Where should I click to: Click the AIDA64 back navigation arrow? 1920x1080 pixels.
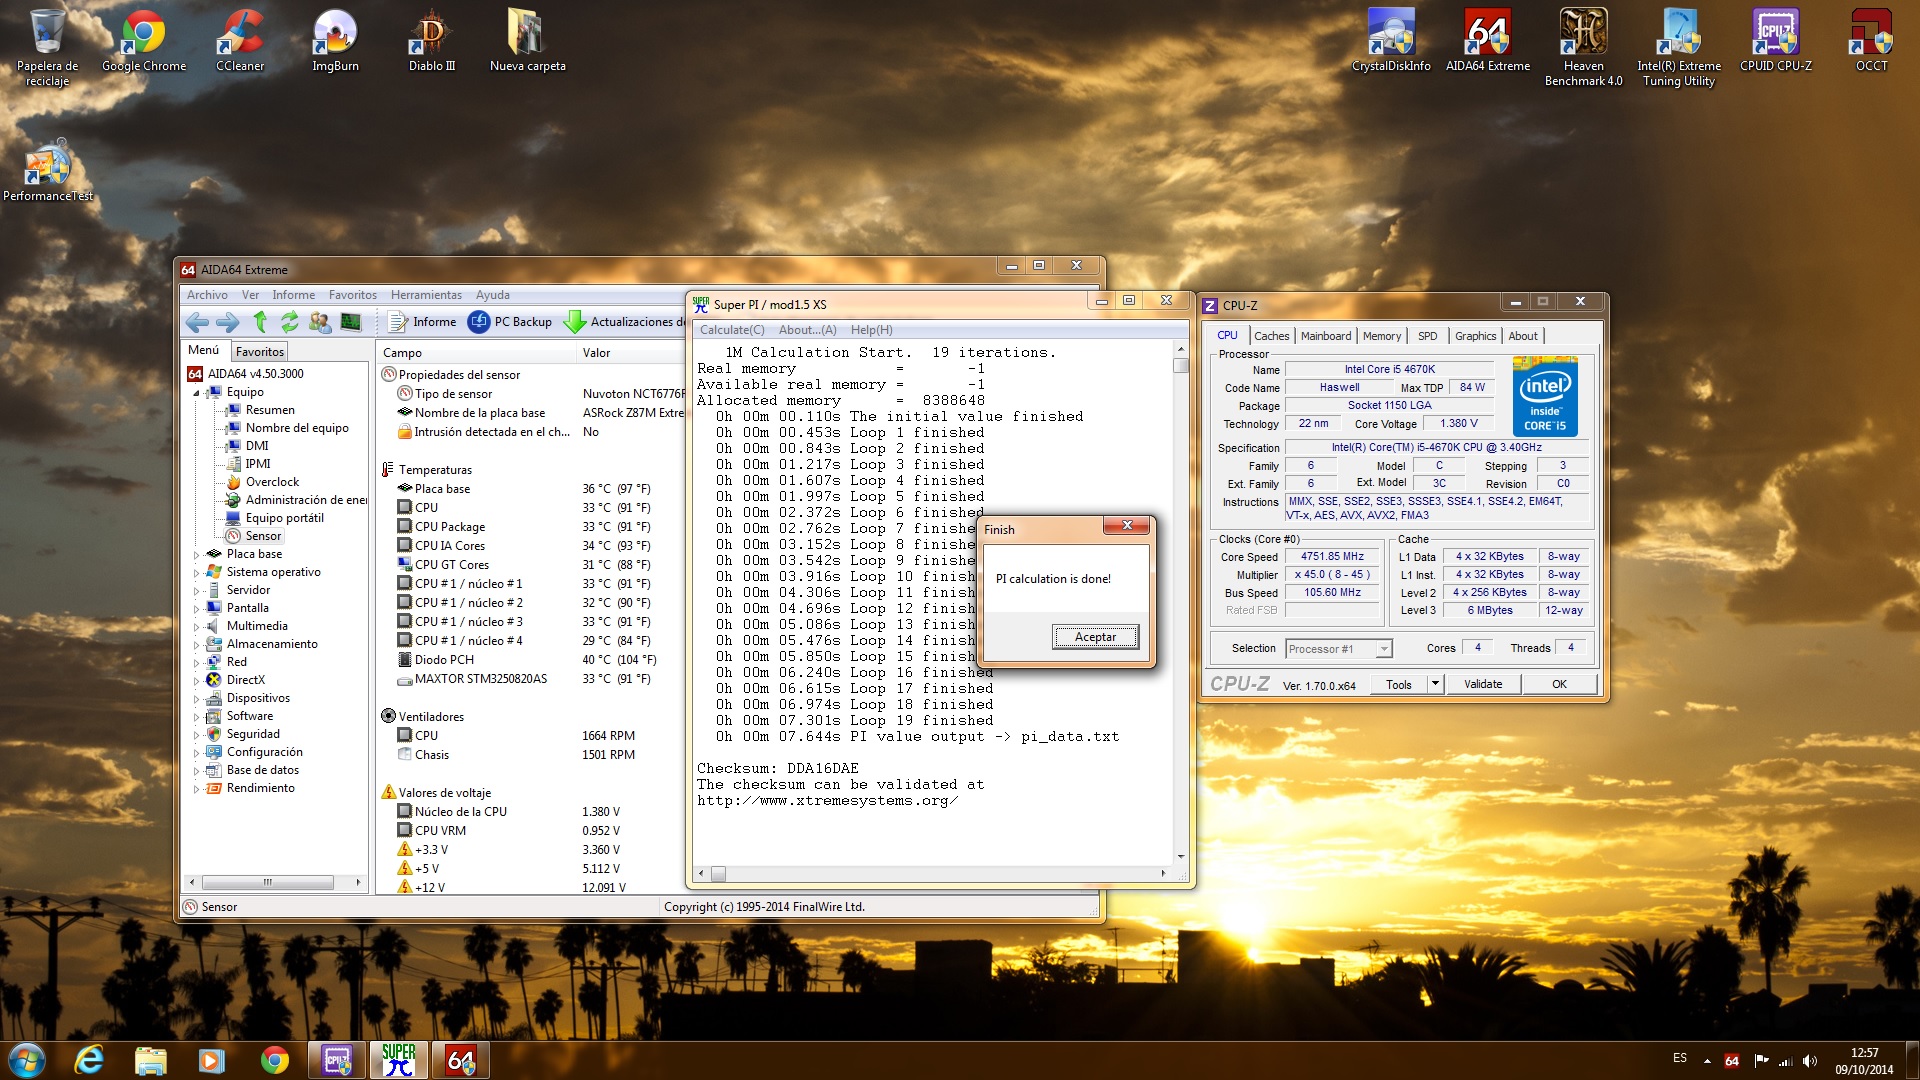tap(197, 322)
